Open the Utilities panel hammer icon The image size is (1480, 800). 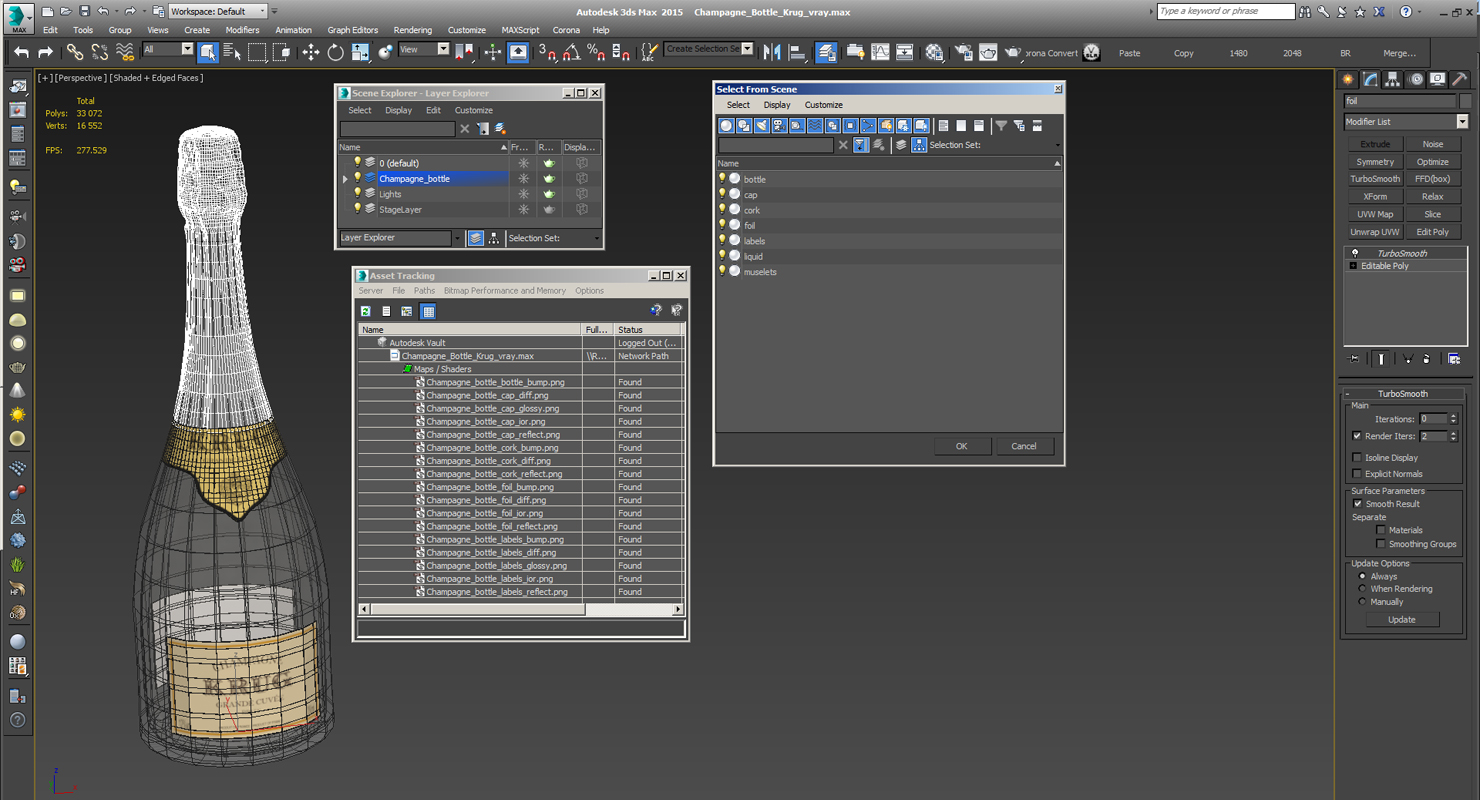1459,79
